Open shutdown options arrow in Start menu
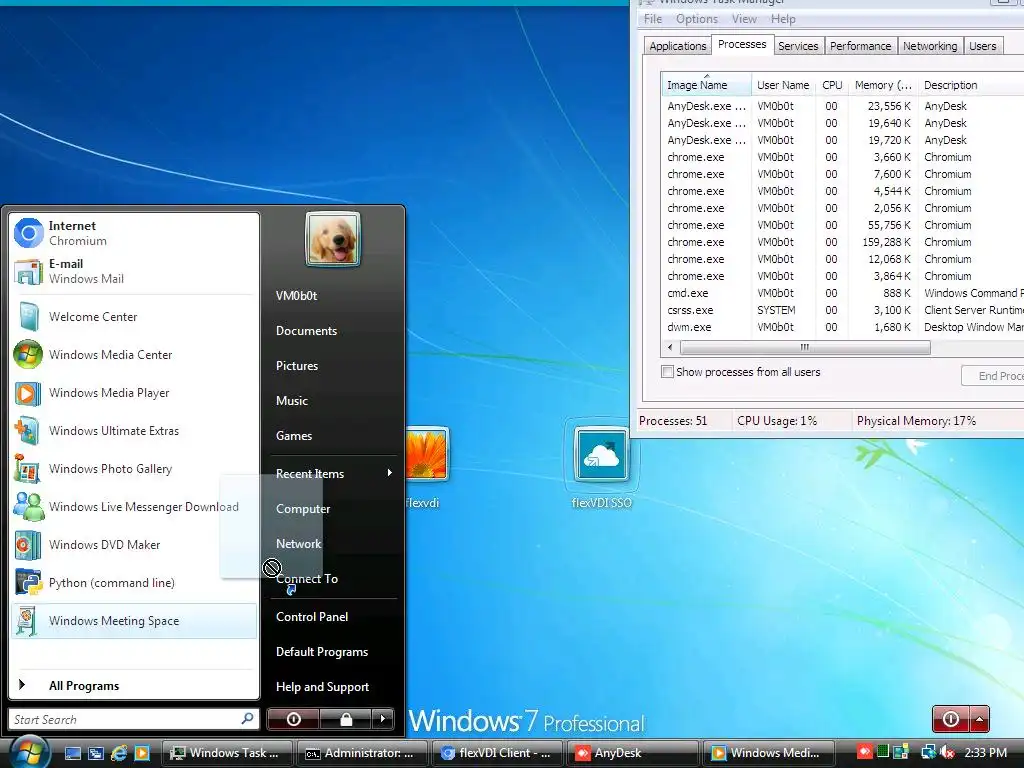Image resolution: width=1024 pixels, height=768 pixels. point(383,719)
